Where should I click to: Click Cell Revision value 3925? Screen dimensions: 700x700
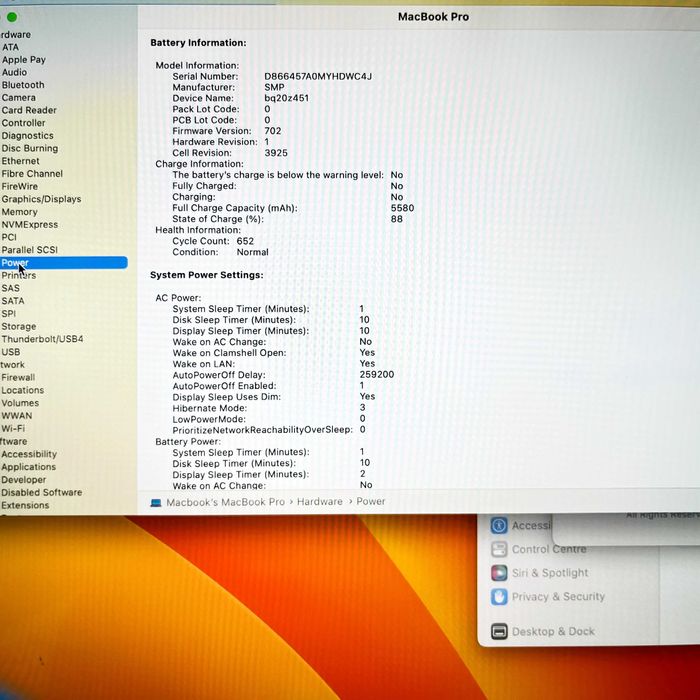tap(276, 153)
